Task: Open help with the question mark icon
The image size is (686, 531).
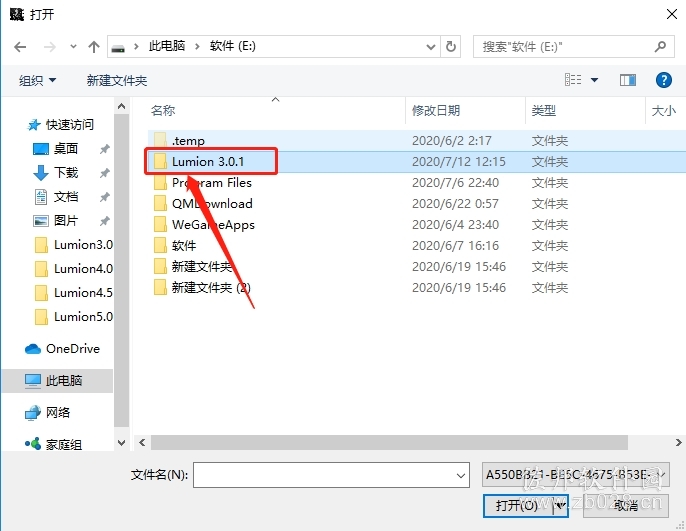Action: pos(663,80)
